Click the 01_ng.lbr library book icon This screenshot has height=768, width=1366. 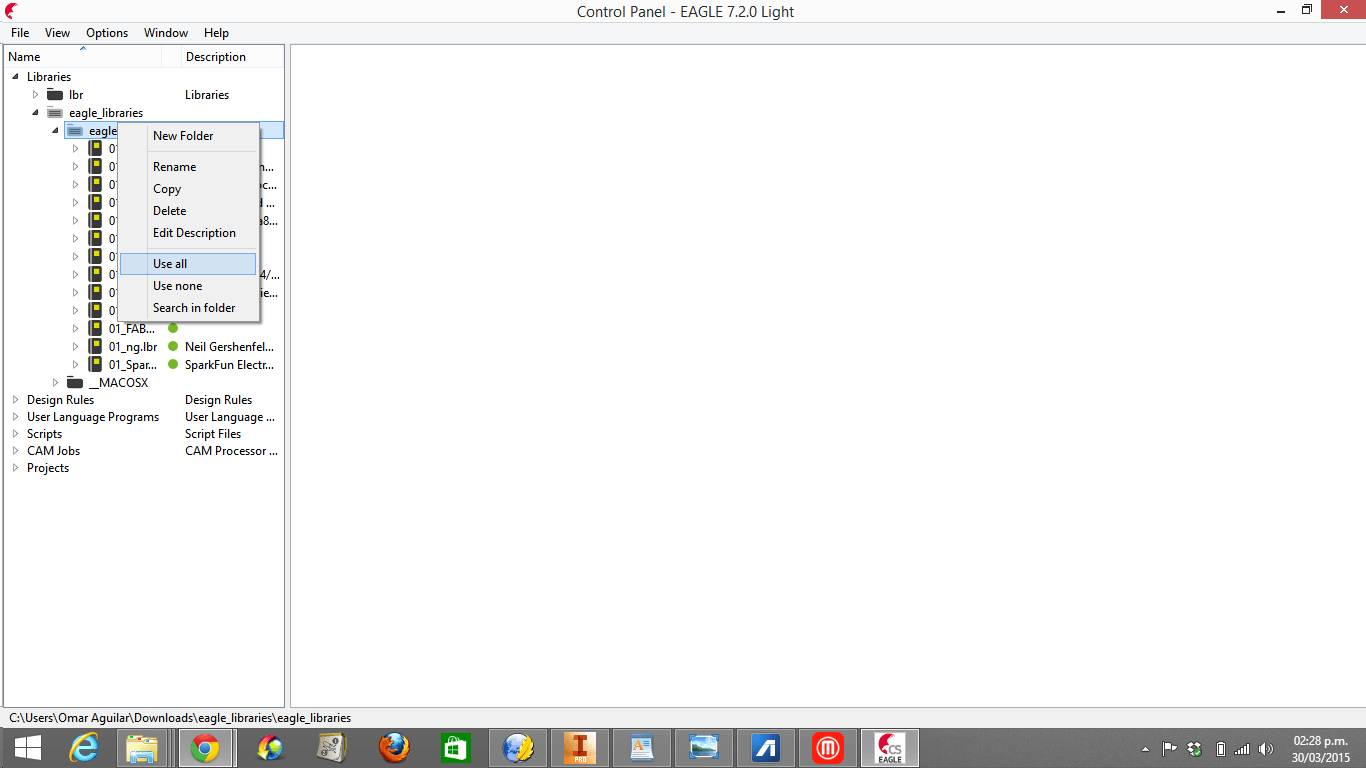tap(95, 346)
